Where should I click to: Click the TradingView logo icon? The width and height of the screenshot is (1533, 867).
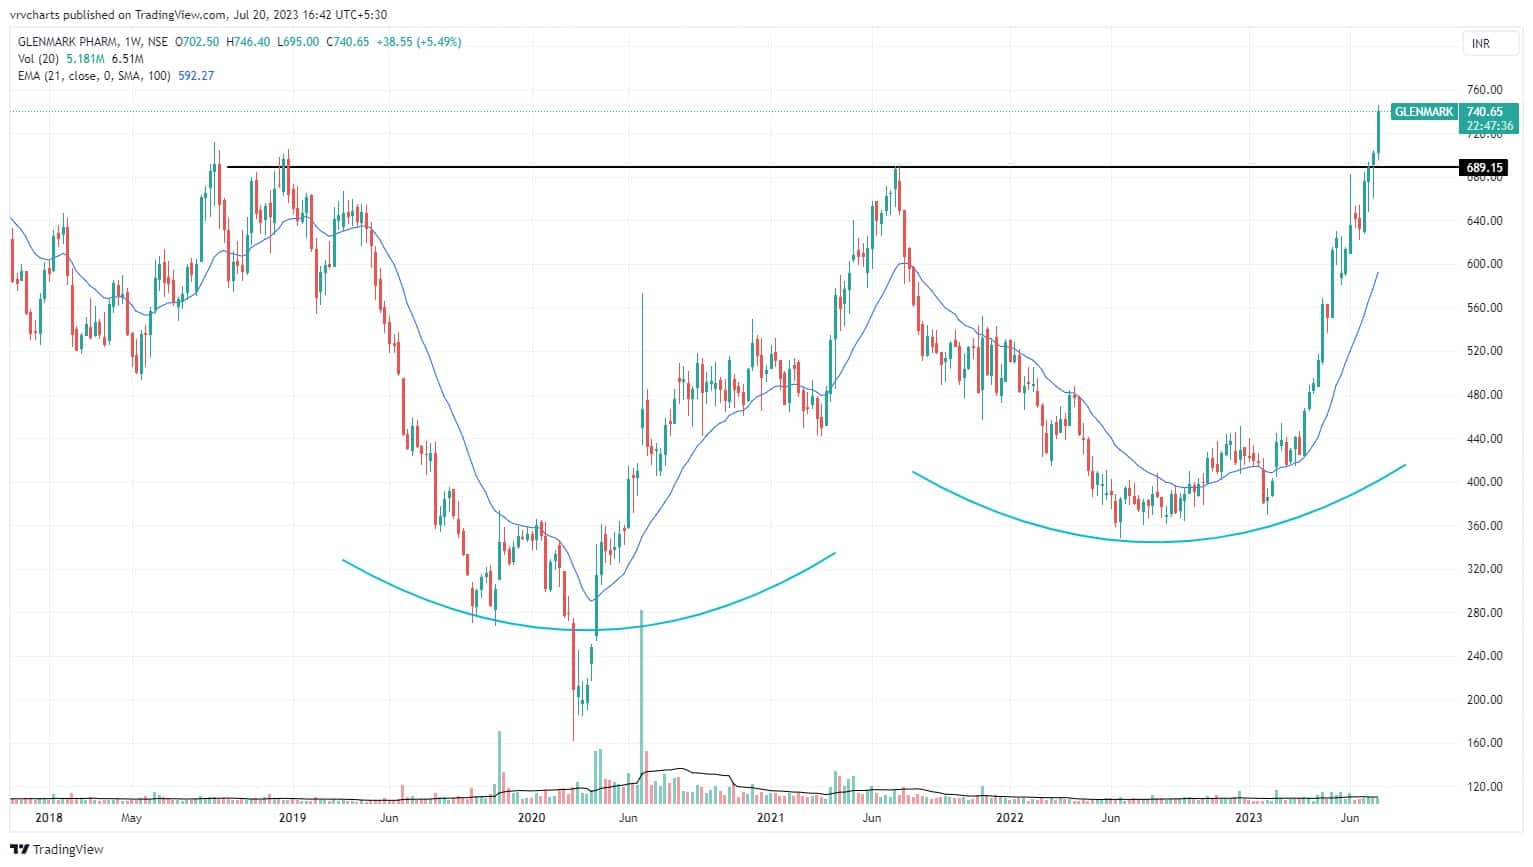point(21,849)
